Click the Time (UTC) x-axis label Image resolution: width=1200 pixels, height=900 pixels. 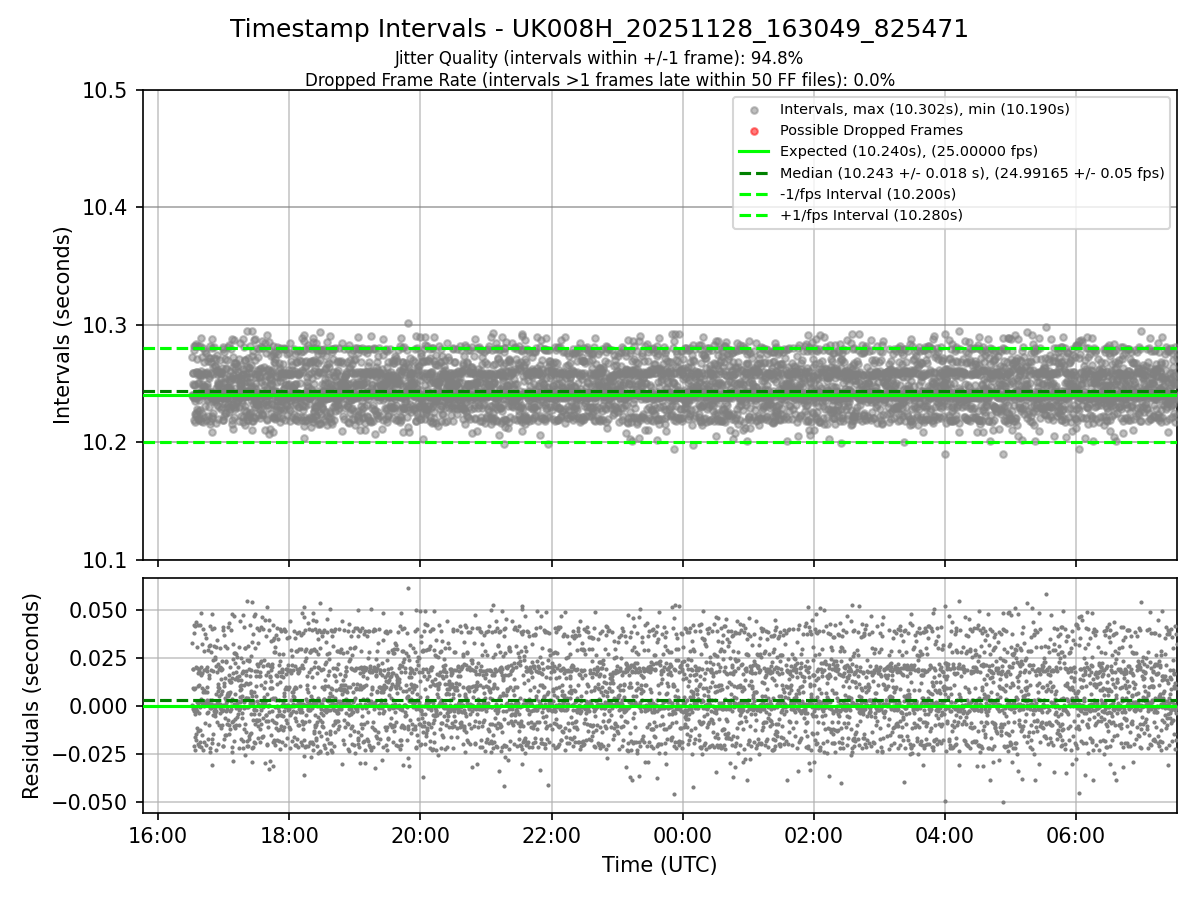pyautogui.click(x=659, y=865)
